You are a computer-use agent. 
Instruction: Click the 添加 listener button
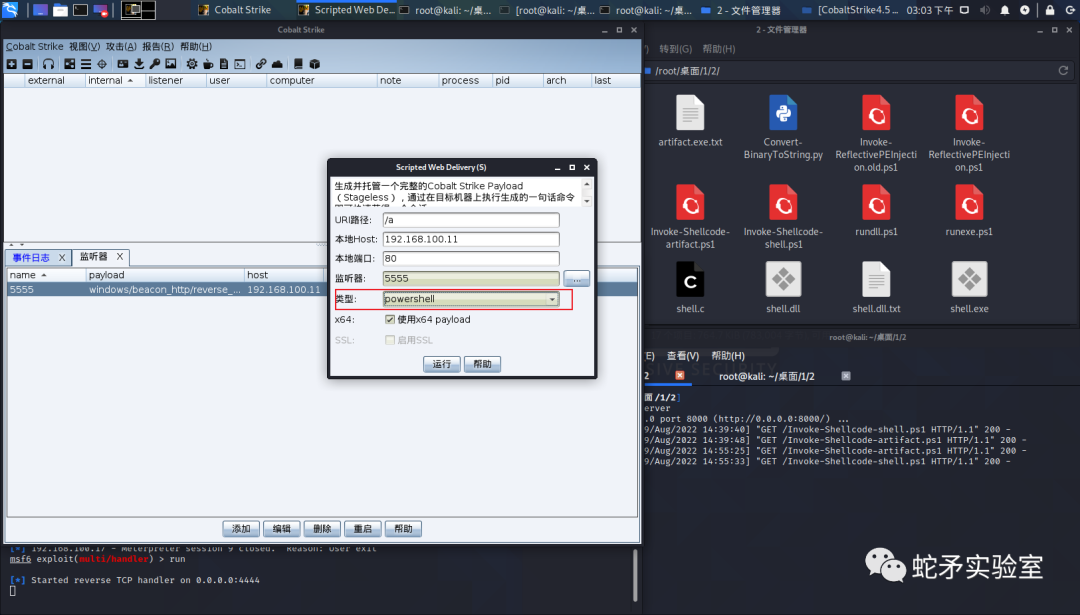pos(241,529)
